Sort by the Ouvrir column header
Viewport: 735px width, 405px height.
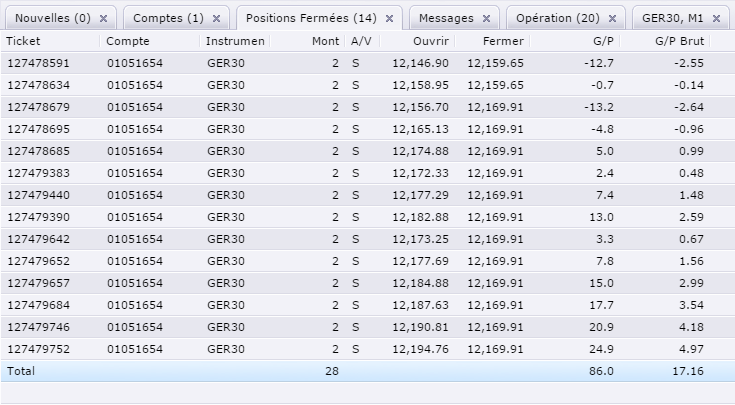[x=431, y=41]
